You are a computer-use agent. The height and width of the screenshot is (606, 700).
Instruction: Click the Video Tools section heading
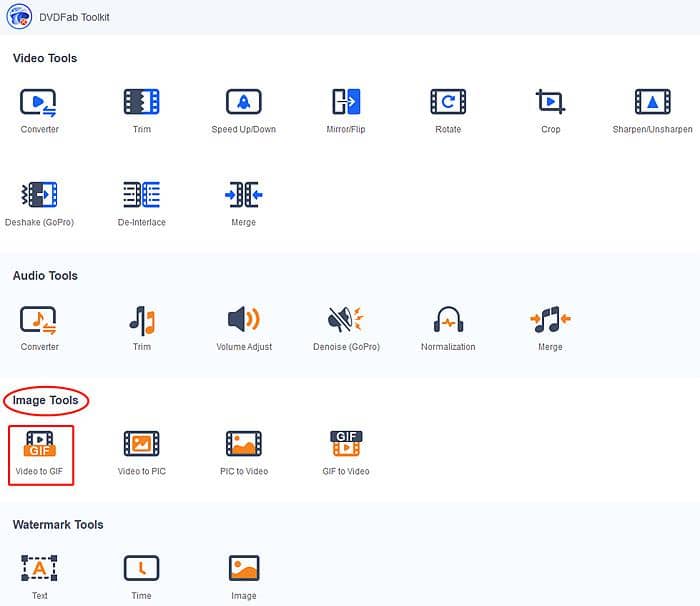[45, 58]
